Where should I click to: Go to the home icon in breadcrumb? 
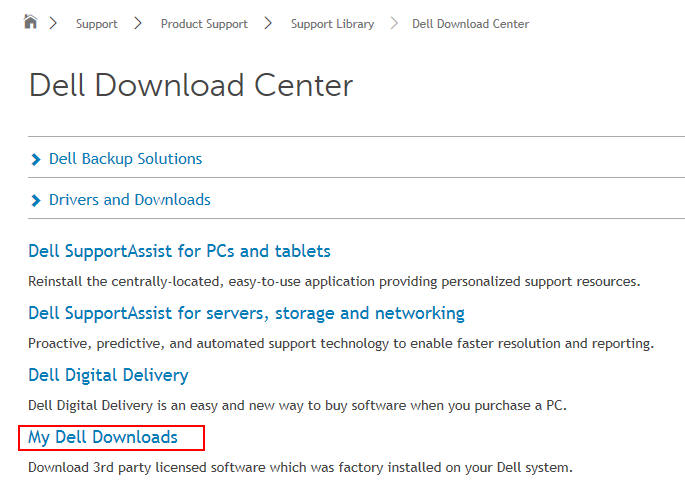coord(31,21)
